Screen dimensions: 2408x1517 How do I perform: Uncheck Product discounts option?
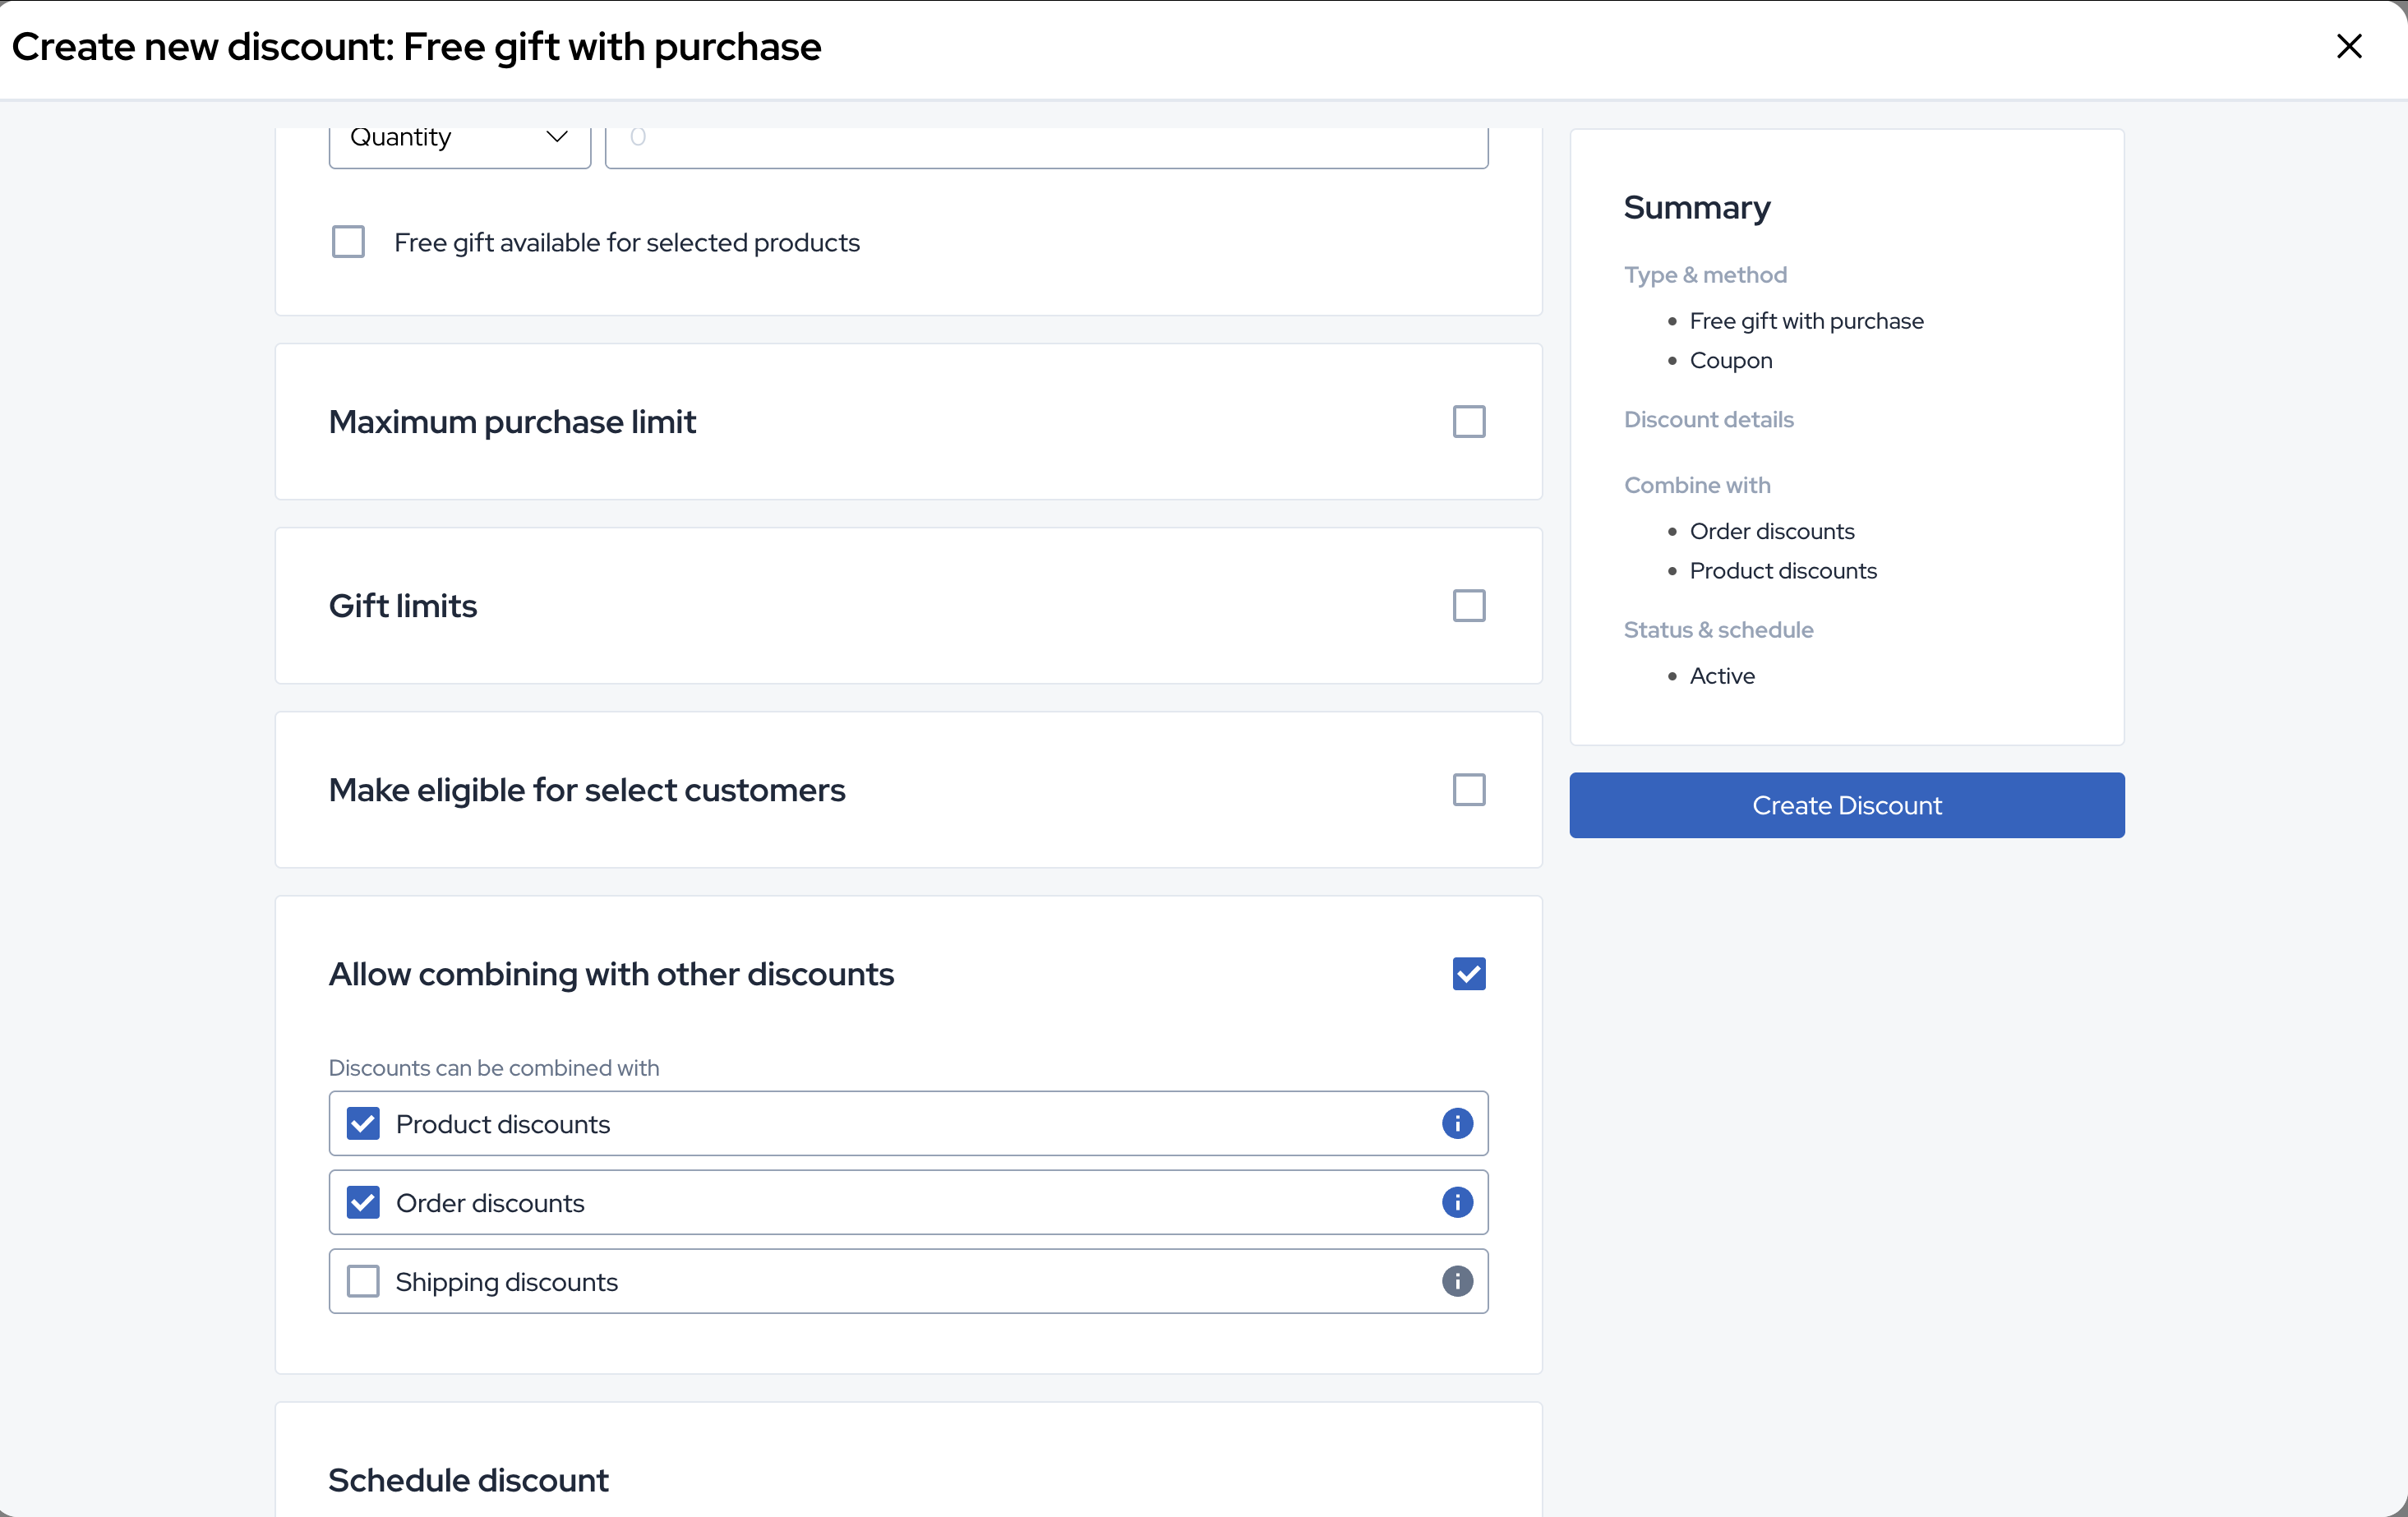click(363, 1123)
